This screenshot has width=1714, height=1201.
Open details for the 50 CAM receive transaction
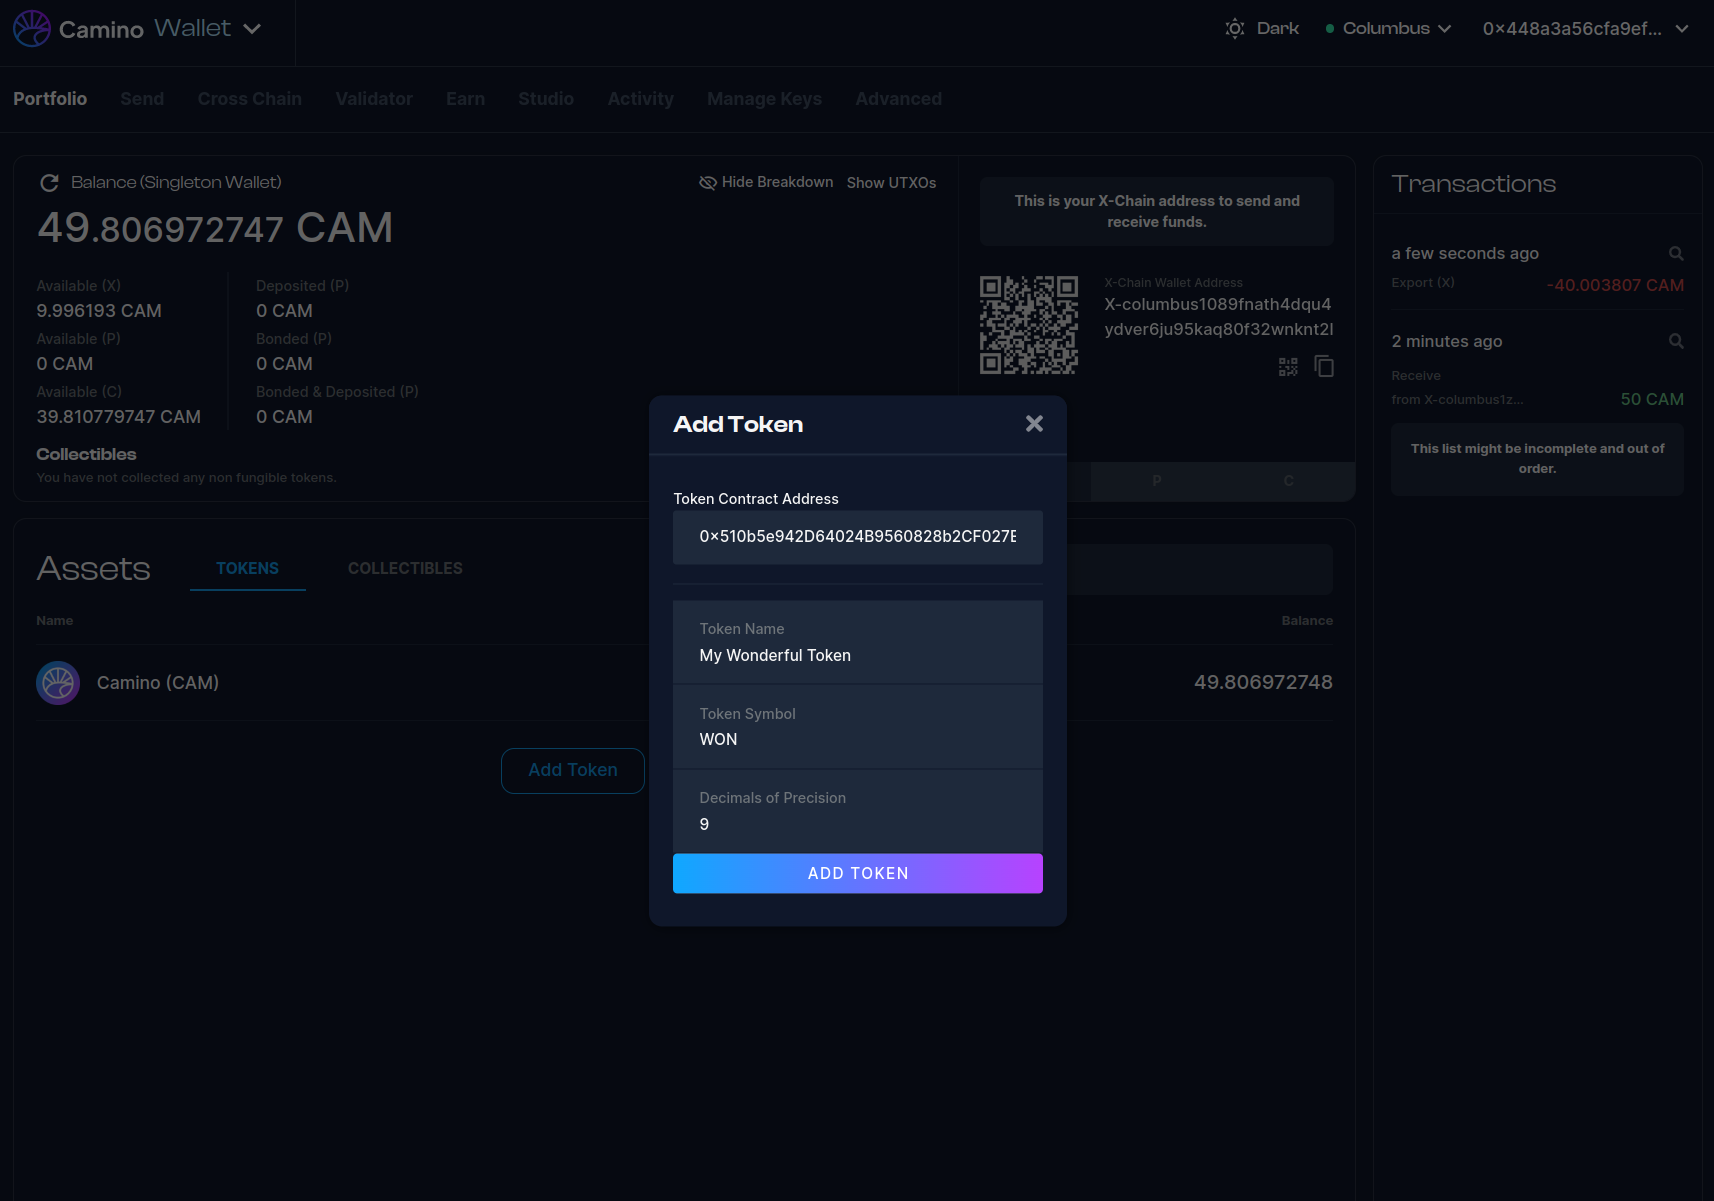point(1676,342)
